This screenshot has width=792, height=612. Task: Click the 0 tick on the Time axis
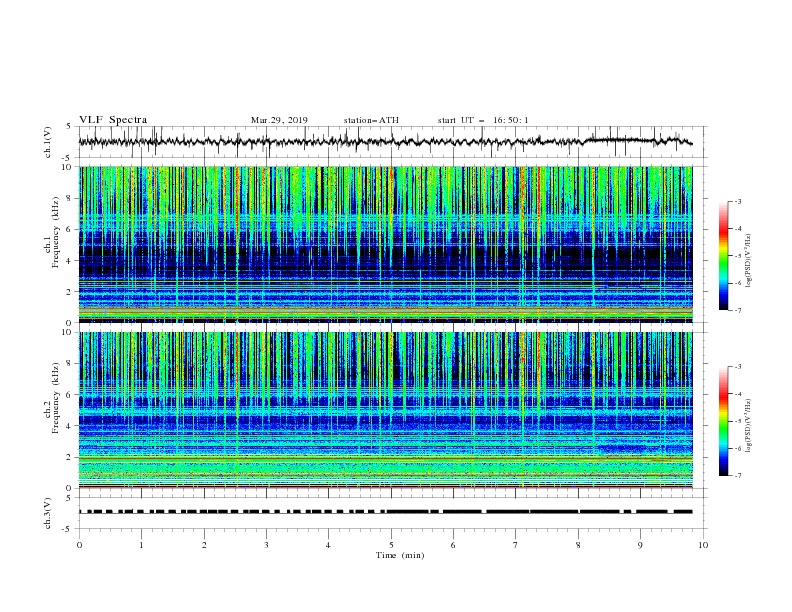(x=79, y=545)
